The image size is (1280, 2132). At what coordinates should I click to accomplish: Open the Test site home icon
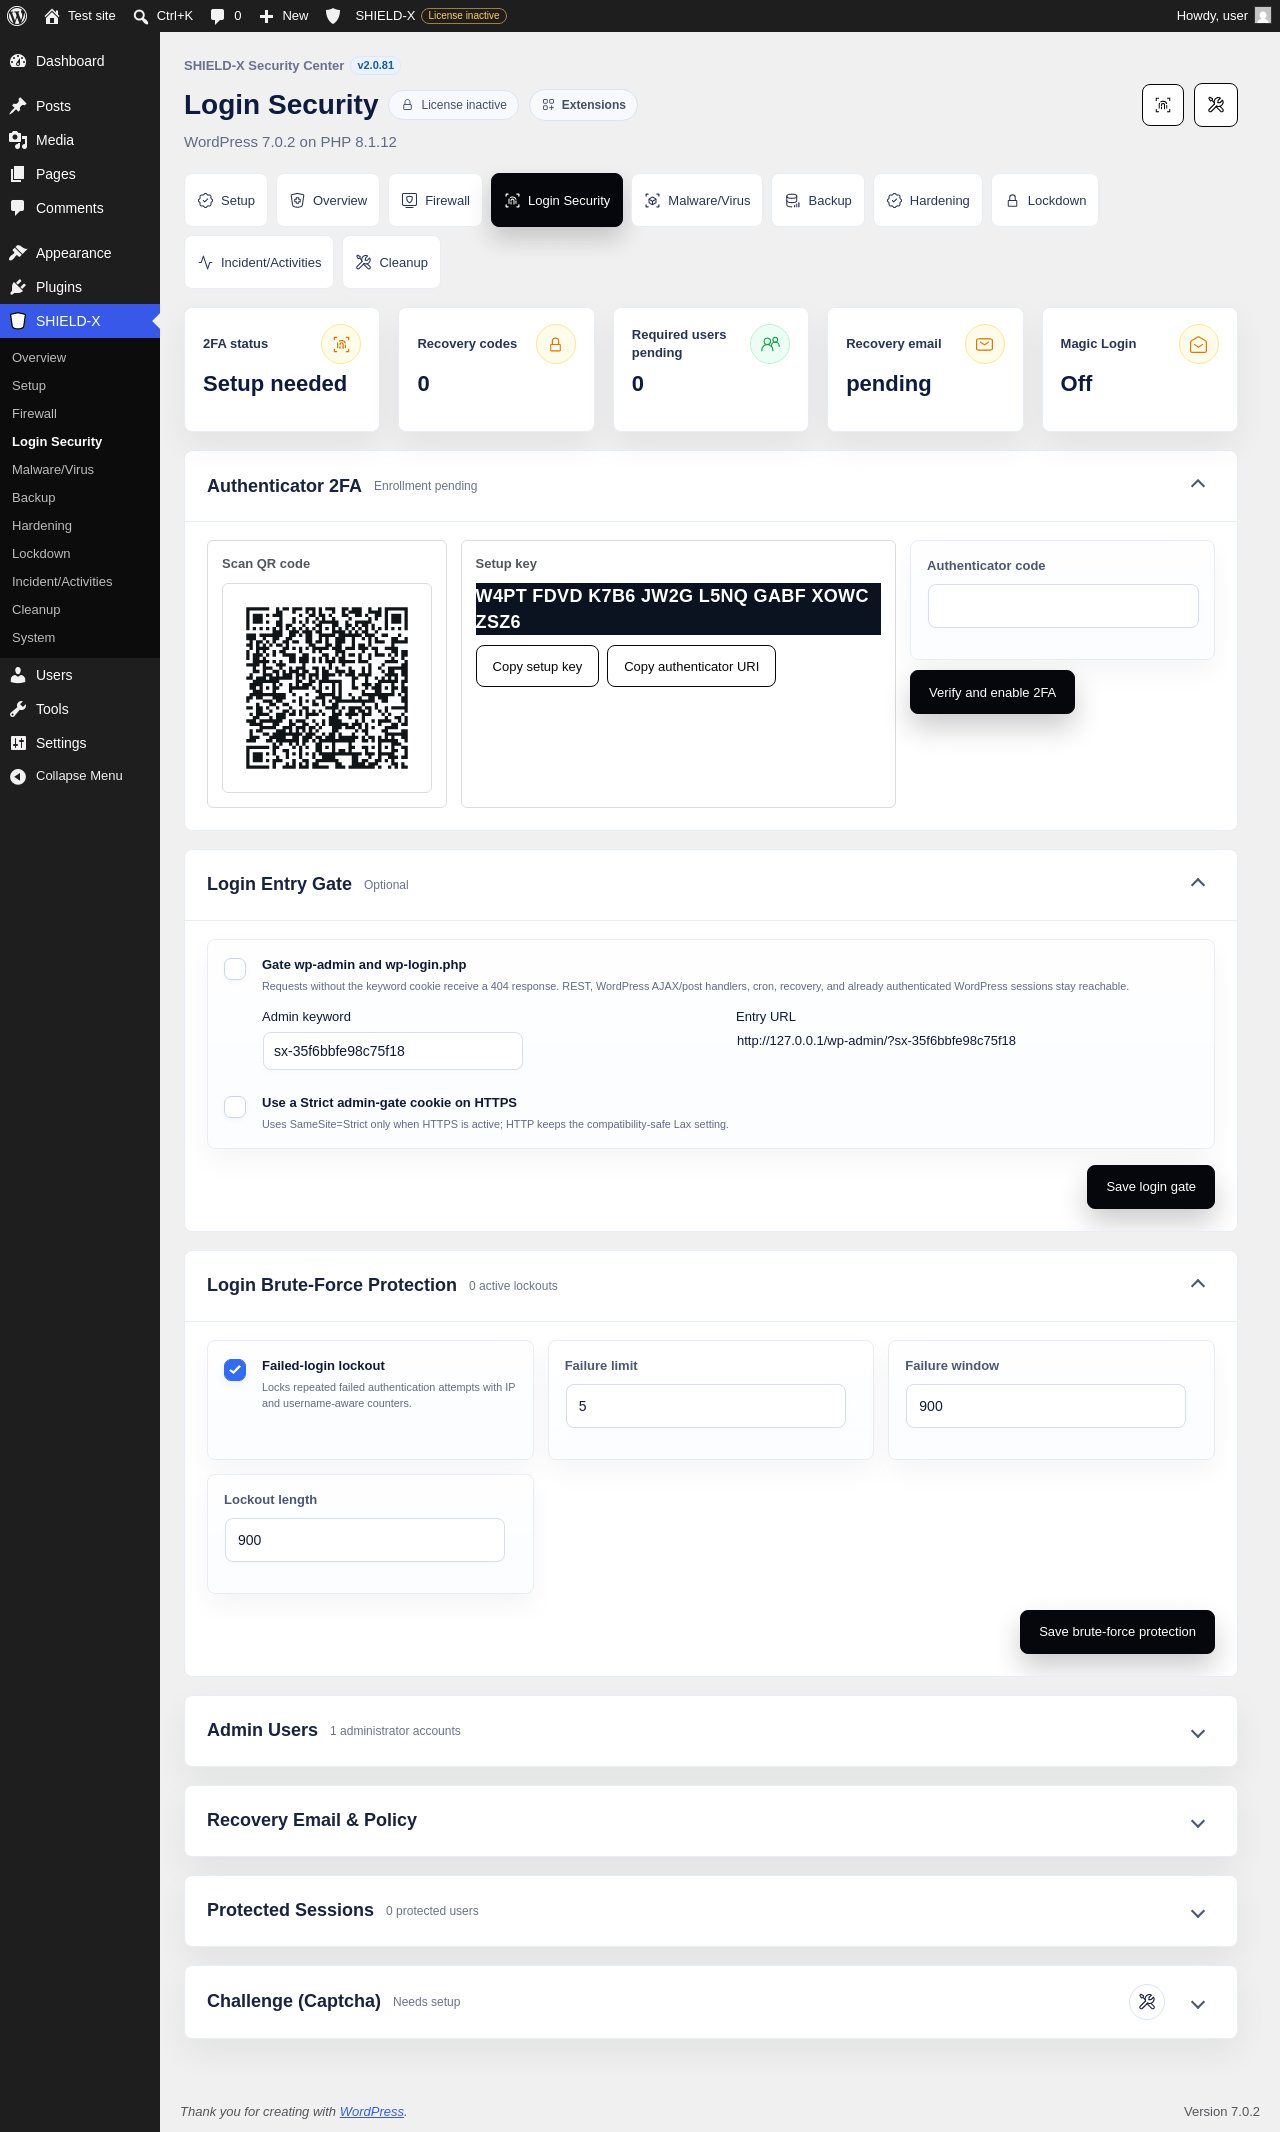coord(52,16)
